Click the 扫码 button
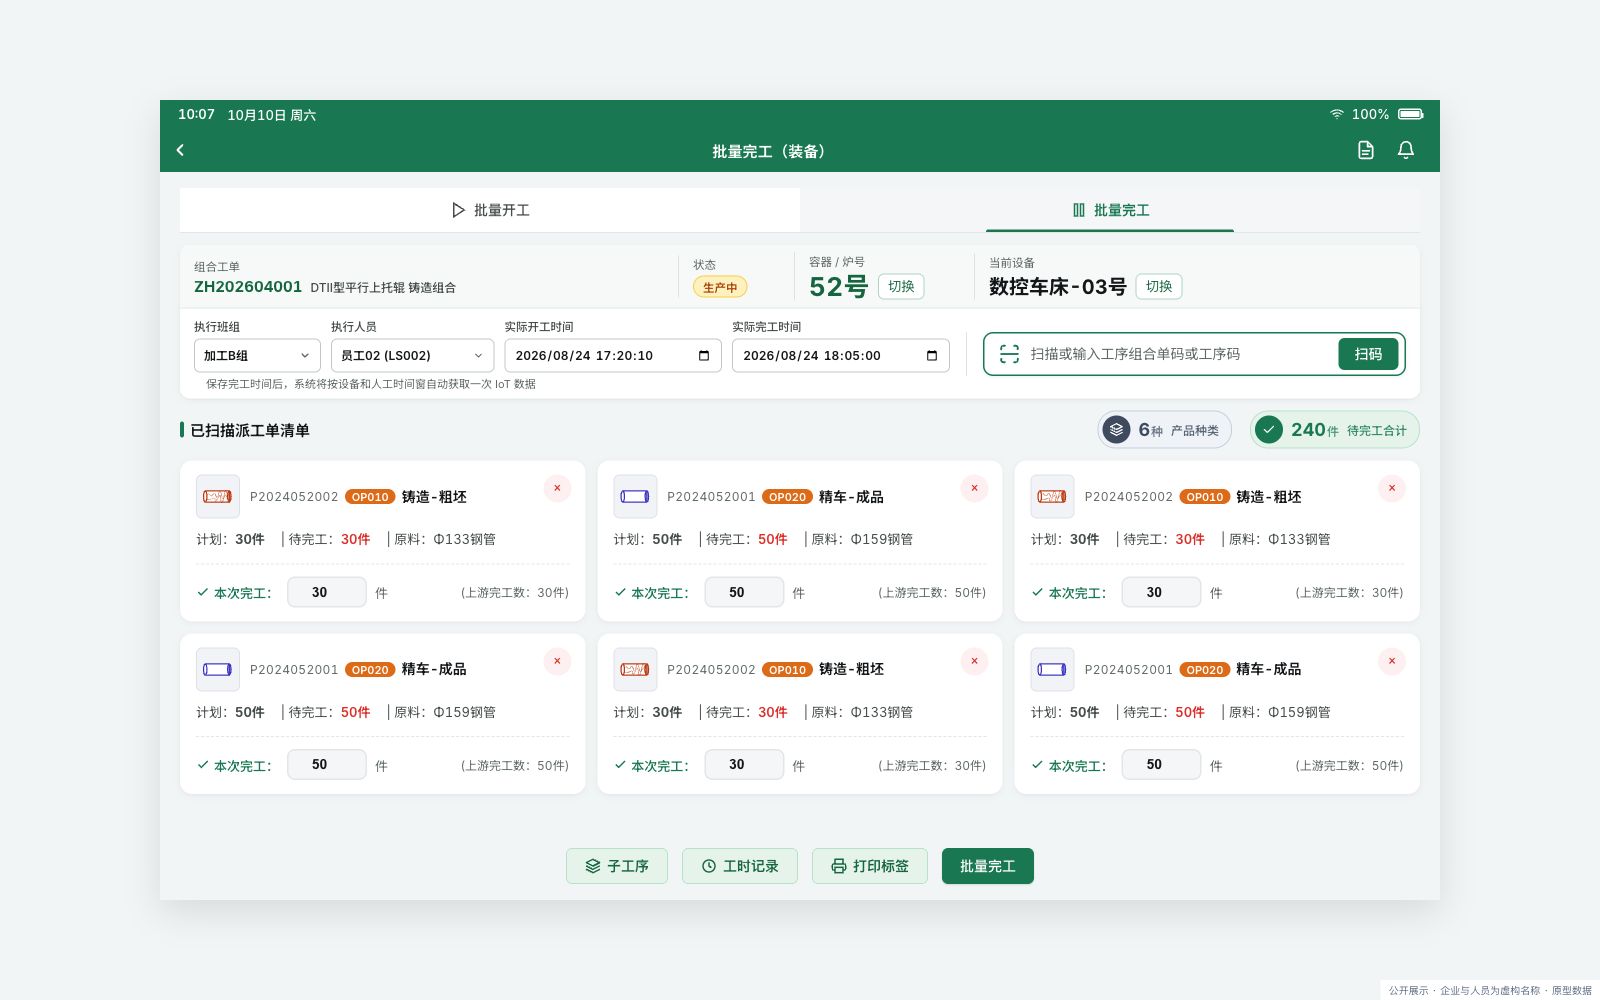This screenshot has height=1000, width=1600. click(x=1368, y=354)
